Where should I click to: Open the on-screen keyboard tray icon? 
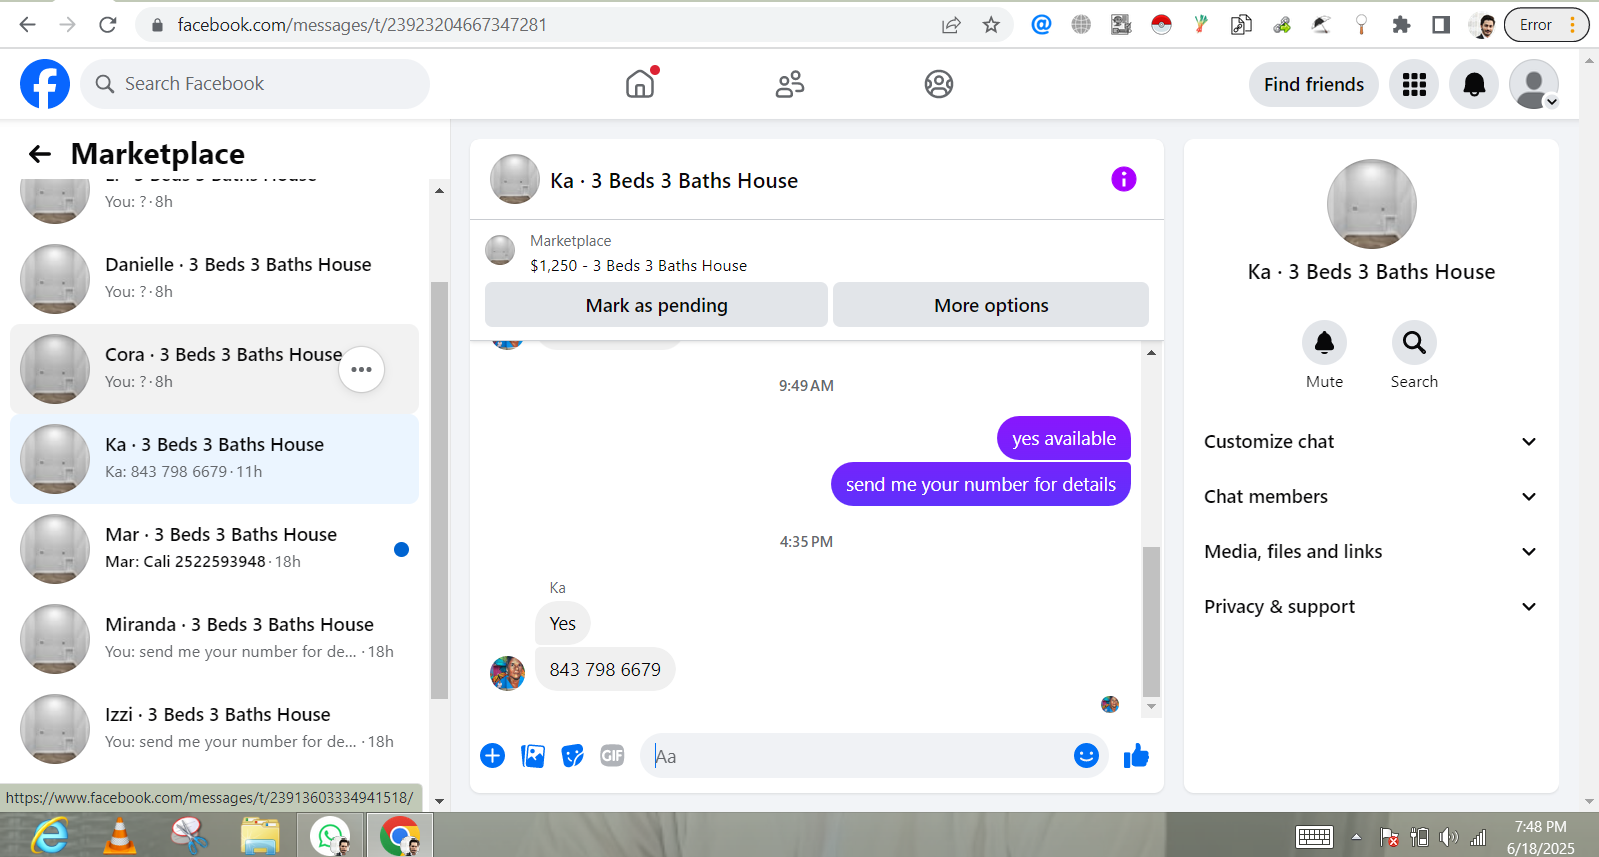tap(1314, 837)
